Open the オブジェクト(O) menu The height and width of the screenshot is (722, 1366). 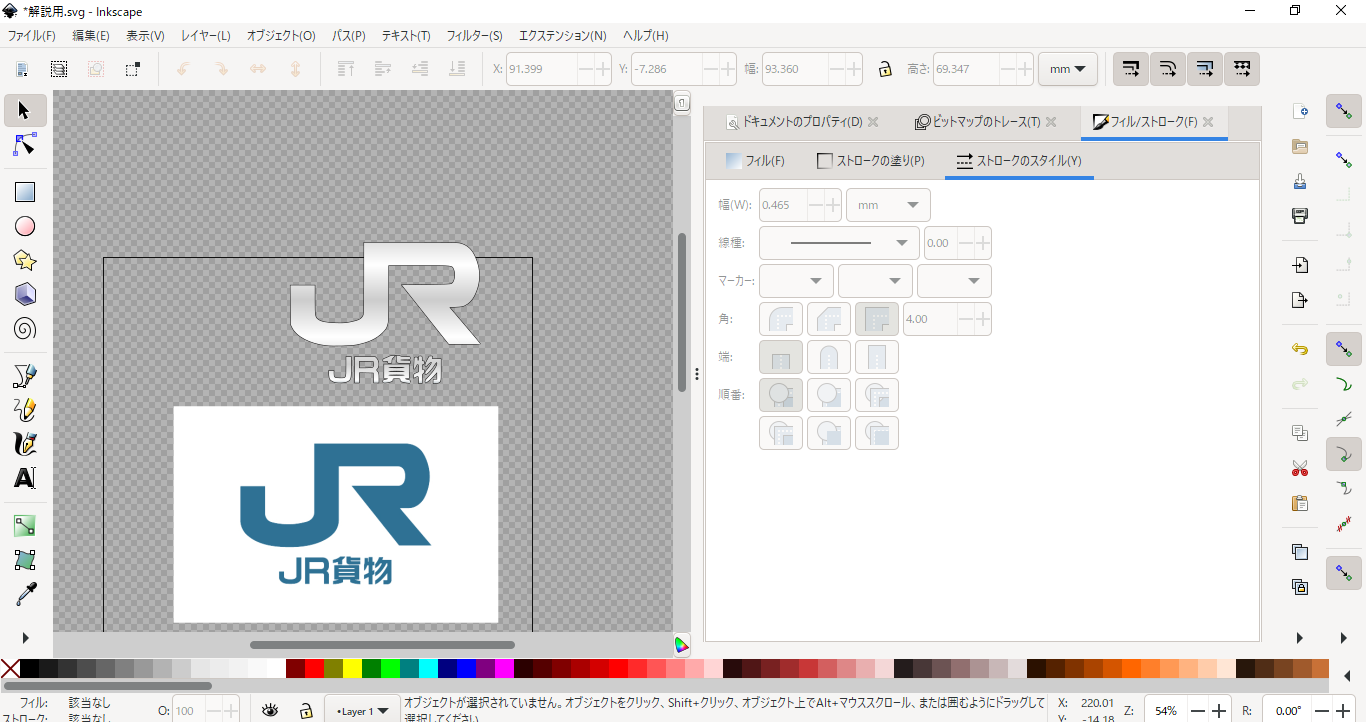click(281, 35)
